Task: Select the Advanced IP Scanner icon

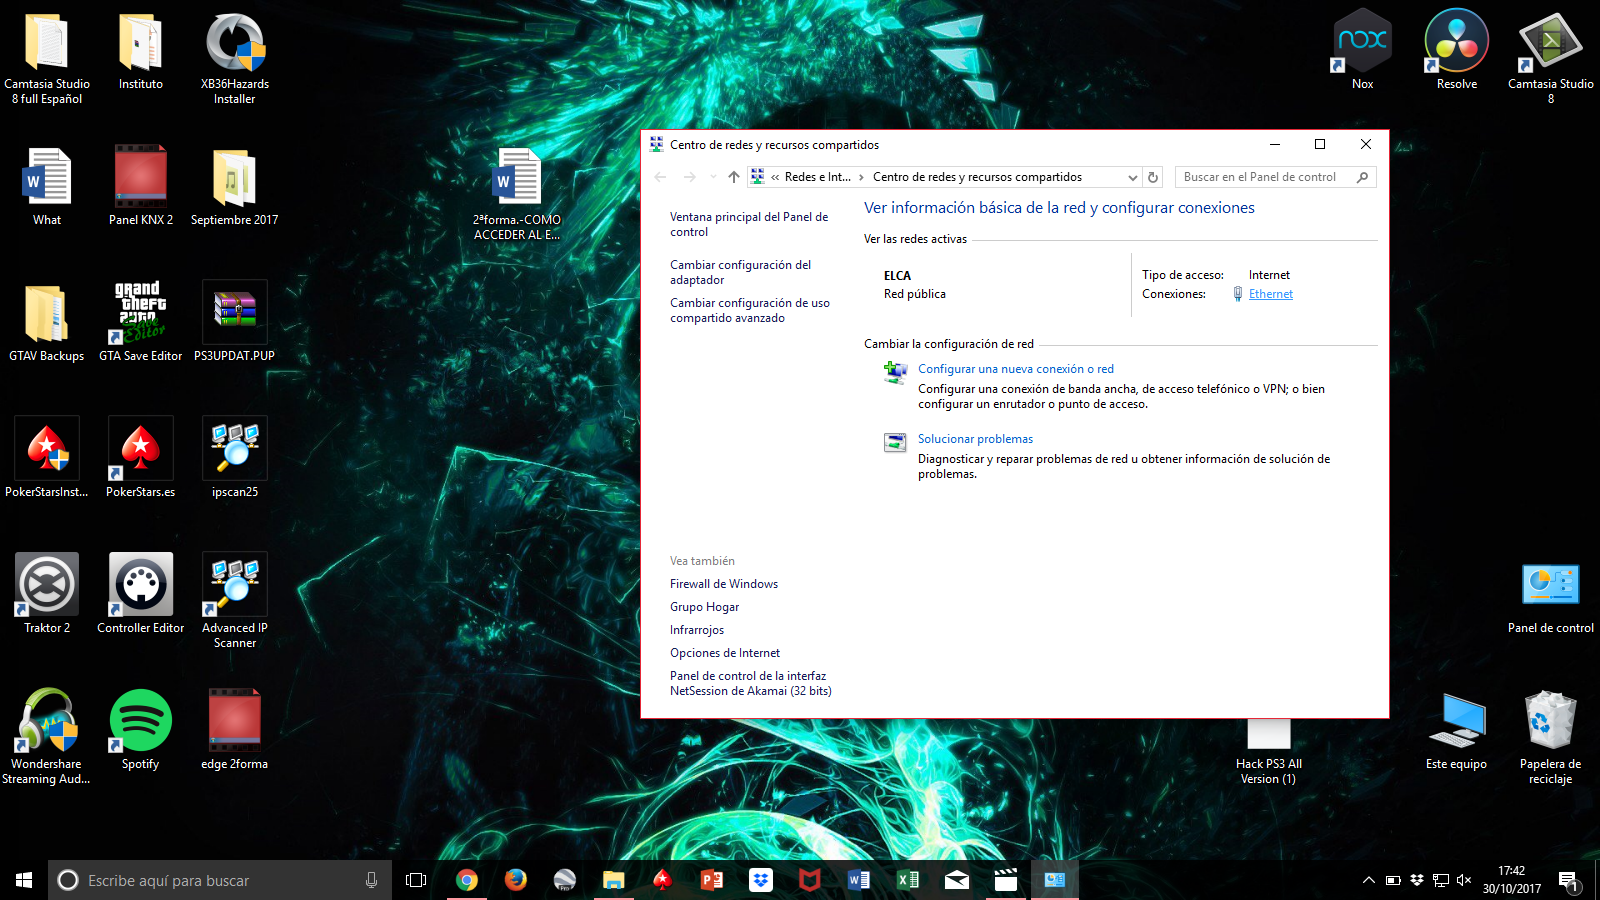Action: point(235,600)
